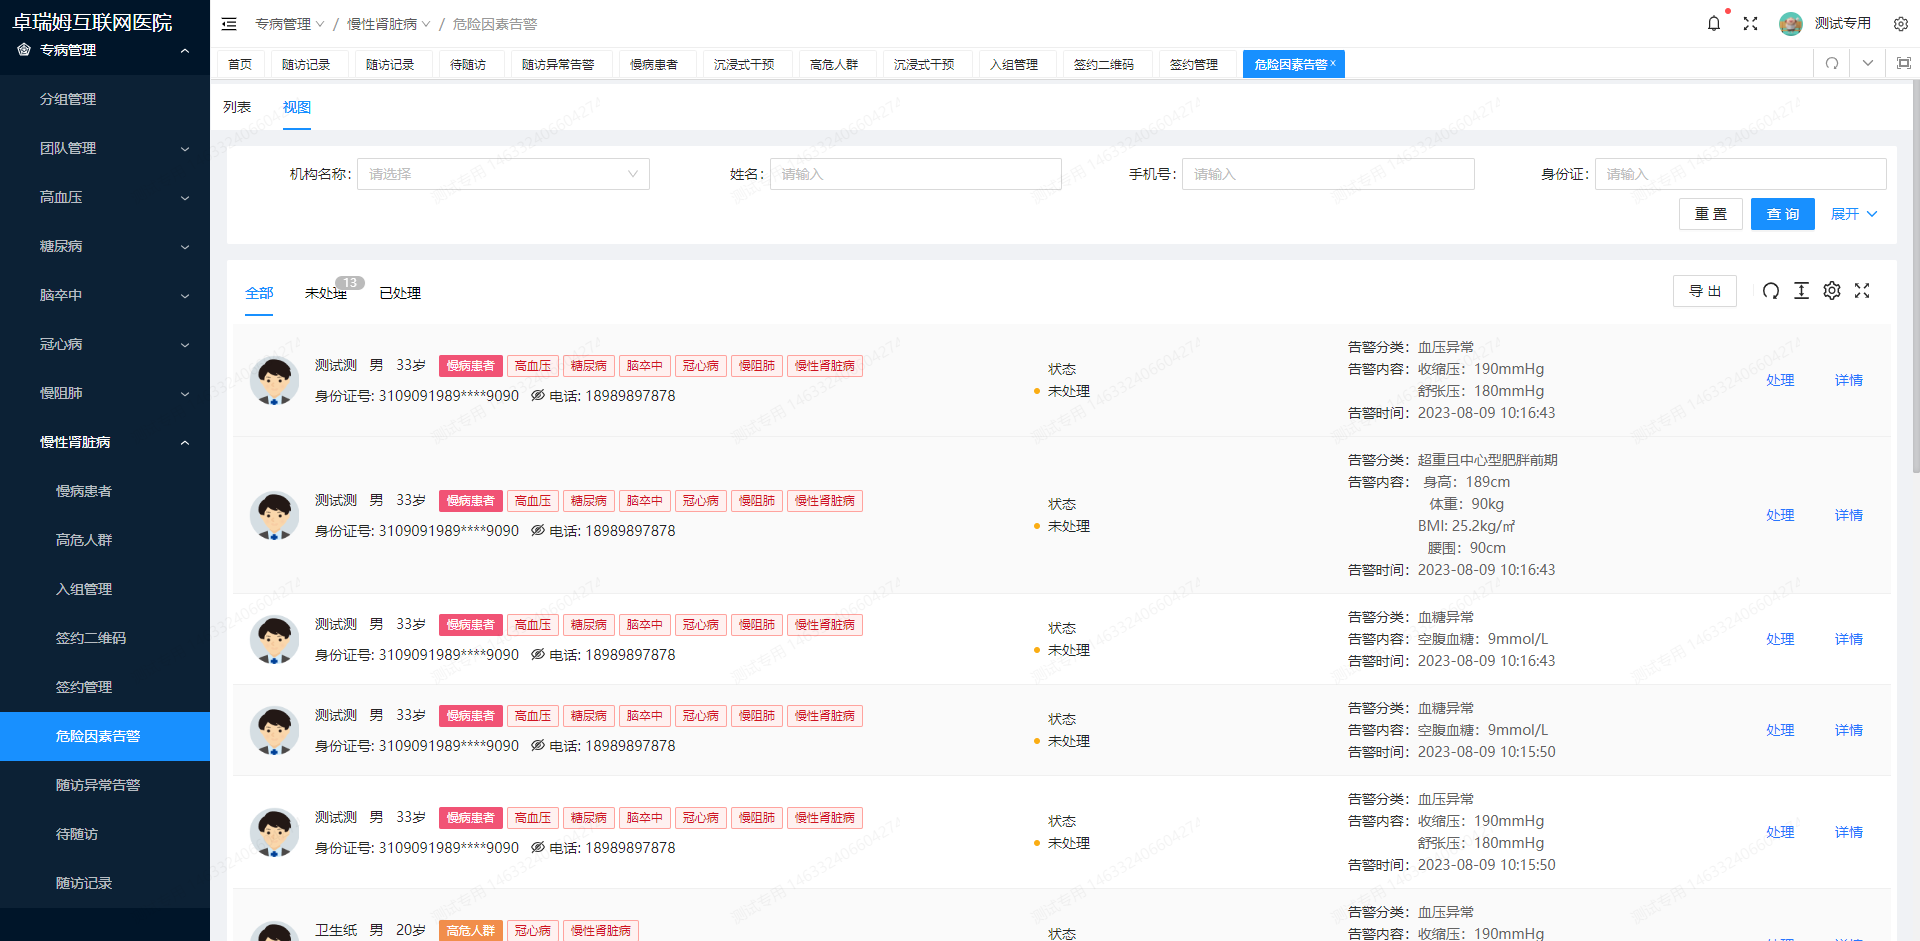Open the notification bell
Image resolution: width=1920 pixels, height=941 pixels.
coord(1713,24)
